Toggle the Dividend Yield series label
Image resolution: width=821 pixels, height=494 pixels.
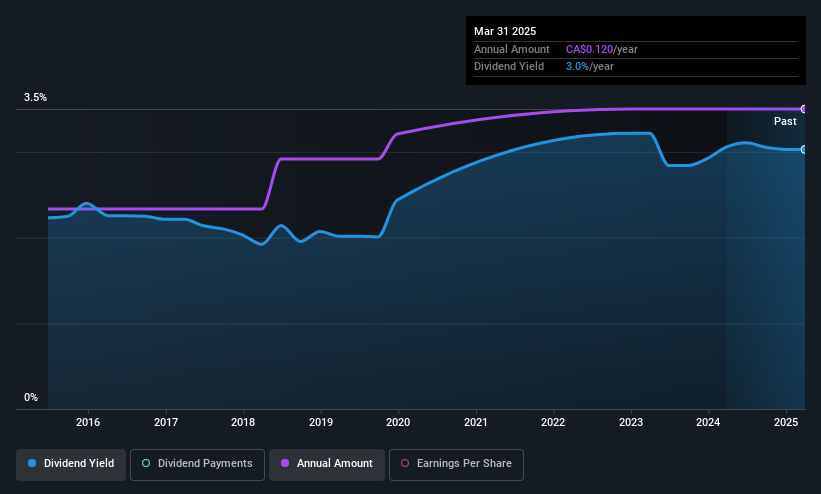[79, 464]
